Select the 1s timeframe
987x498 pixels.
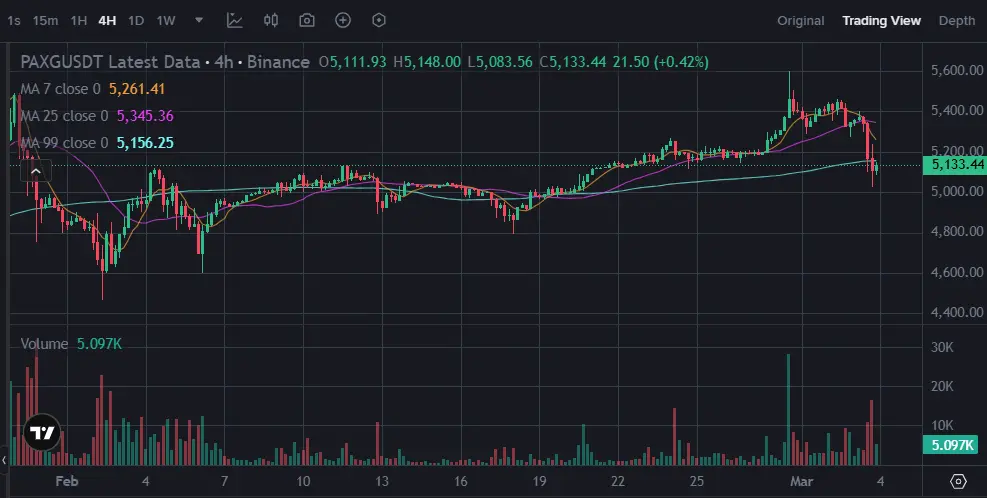click(13, 21)
